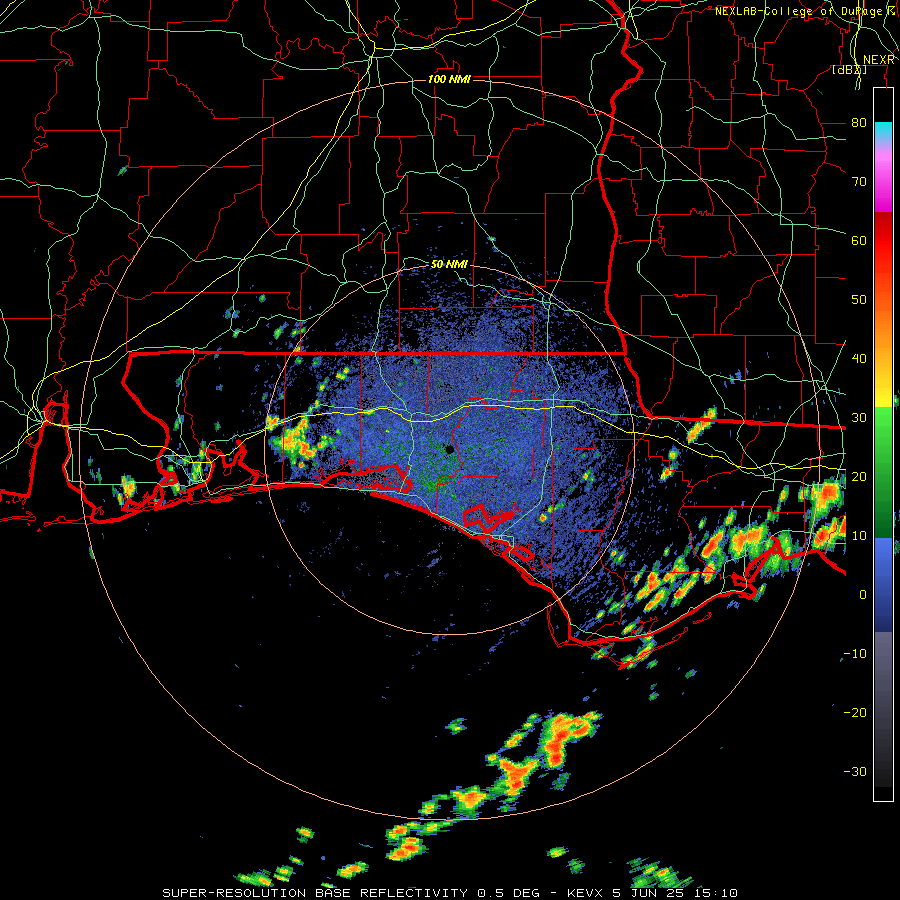Click the 100 NMI range ring label
900x900 pixels.
coord(449,79)
